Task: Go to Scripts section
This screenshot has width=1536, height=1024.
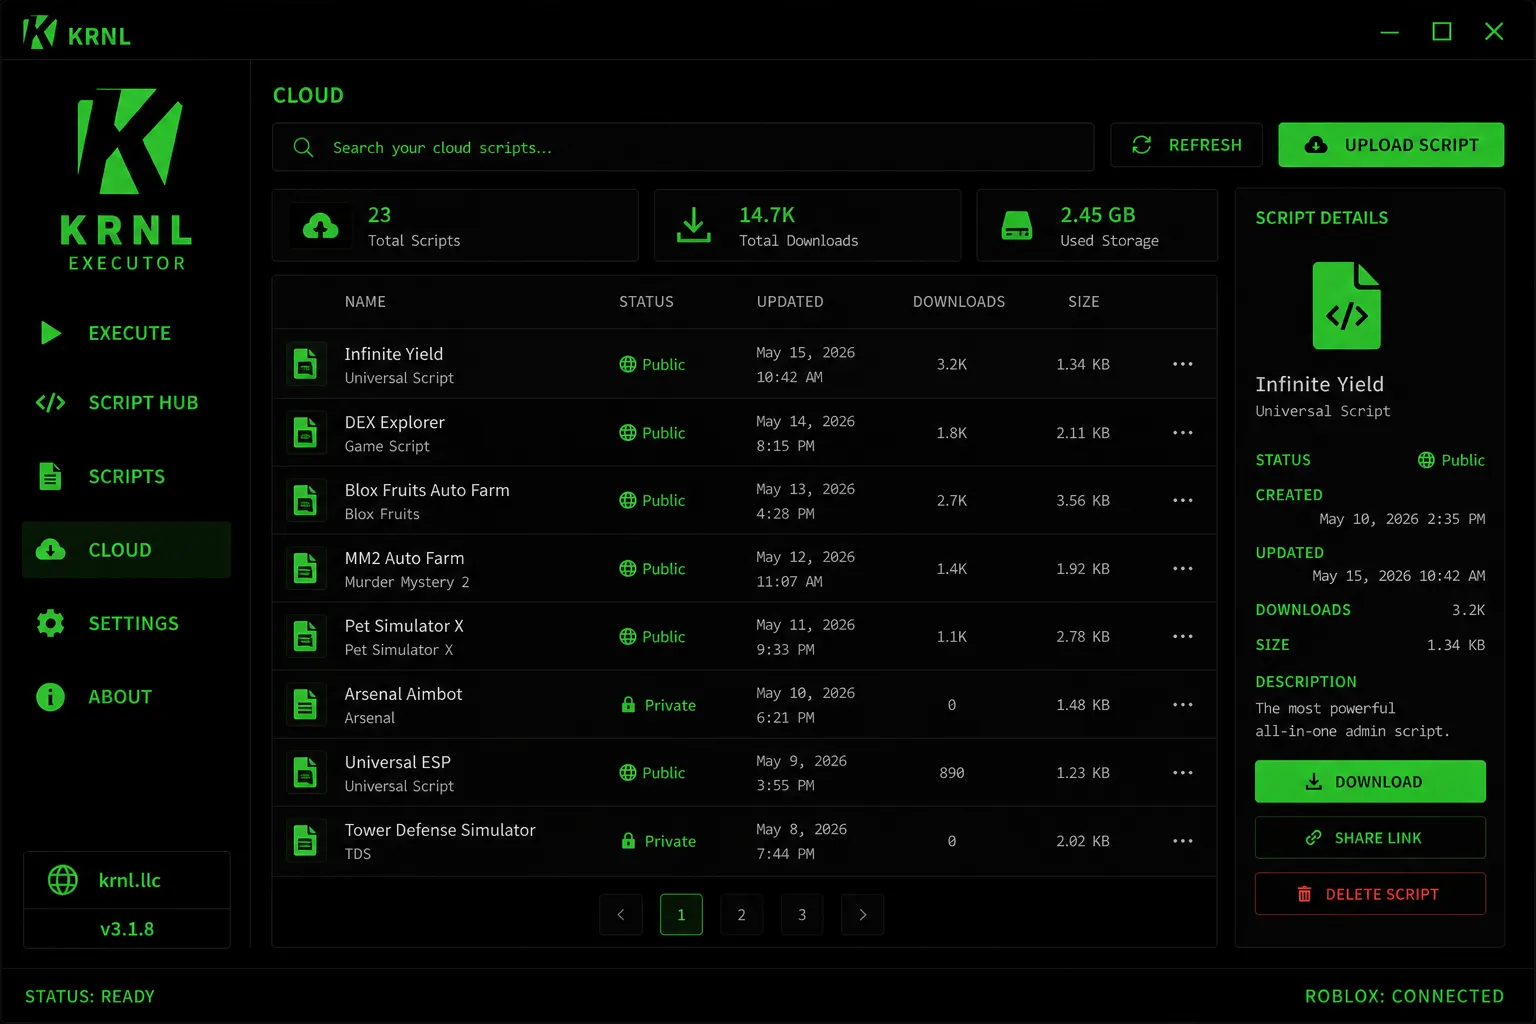Action: [126, 477]
